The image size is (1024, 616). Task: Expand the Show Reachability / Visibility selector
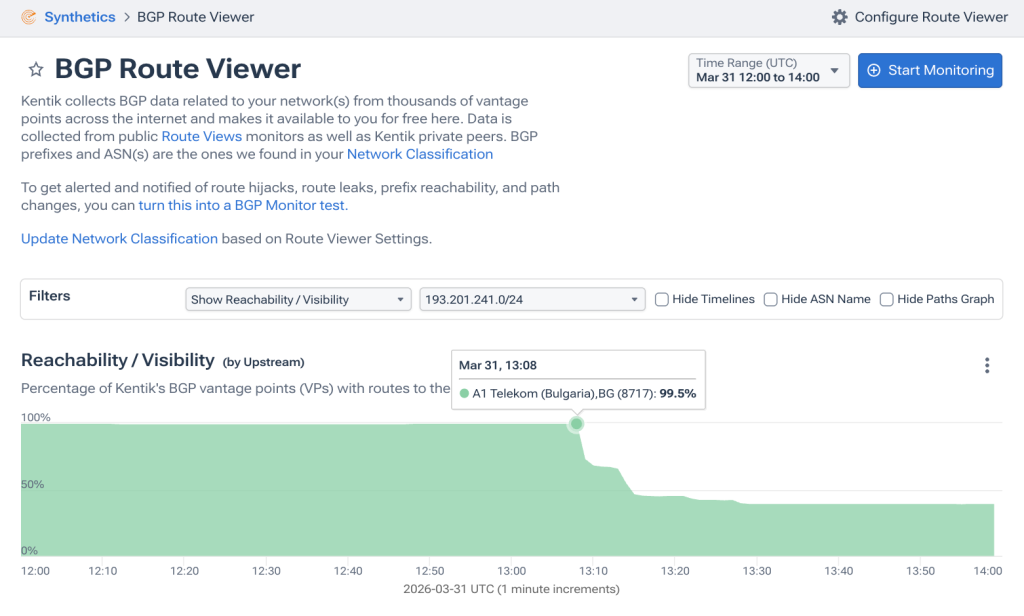click(x=298, y=299)
